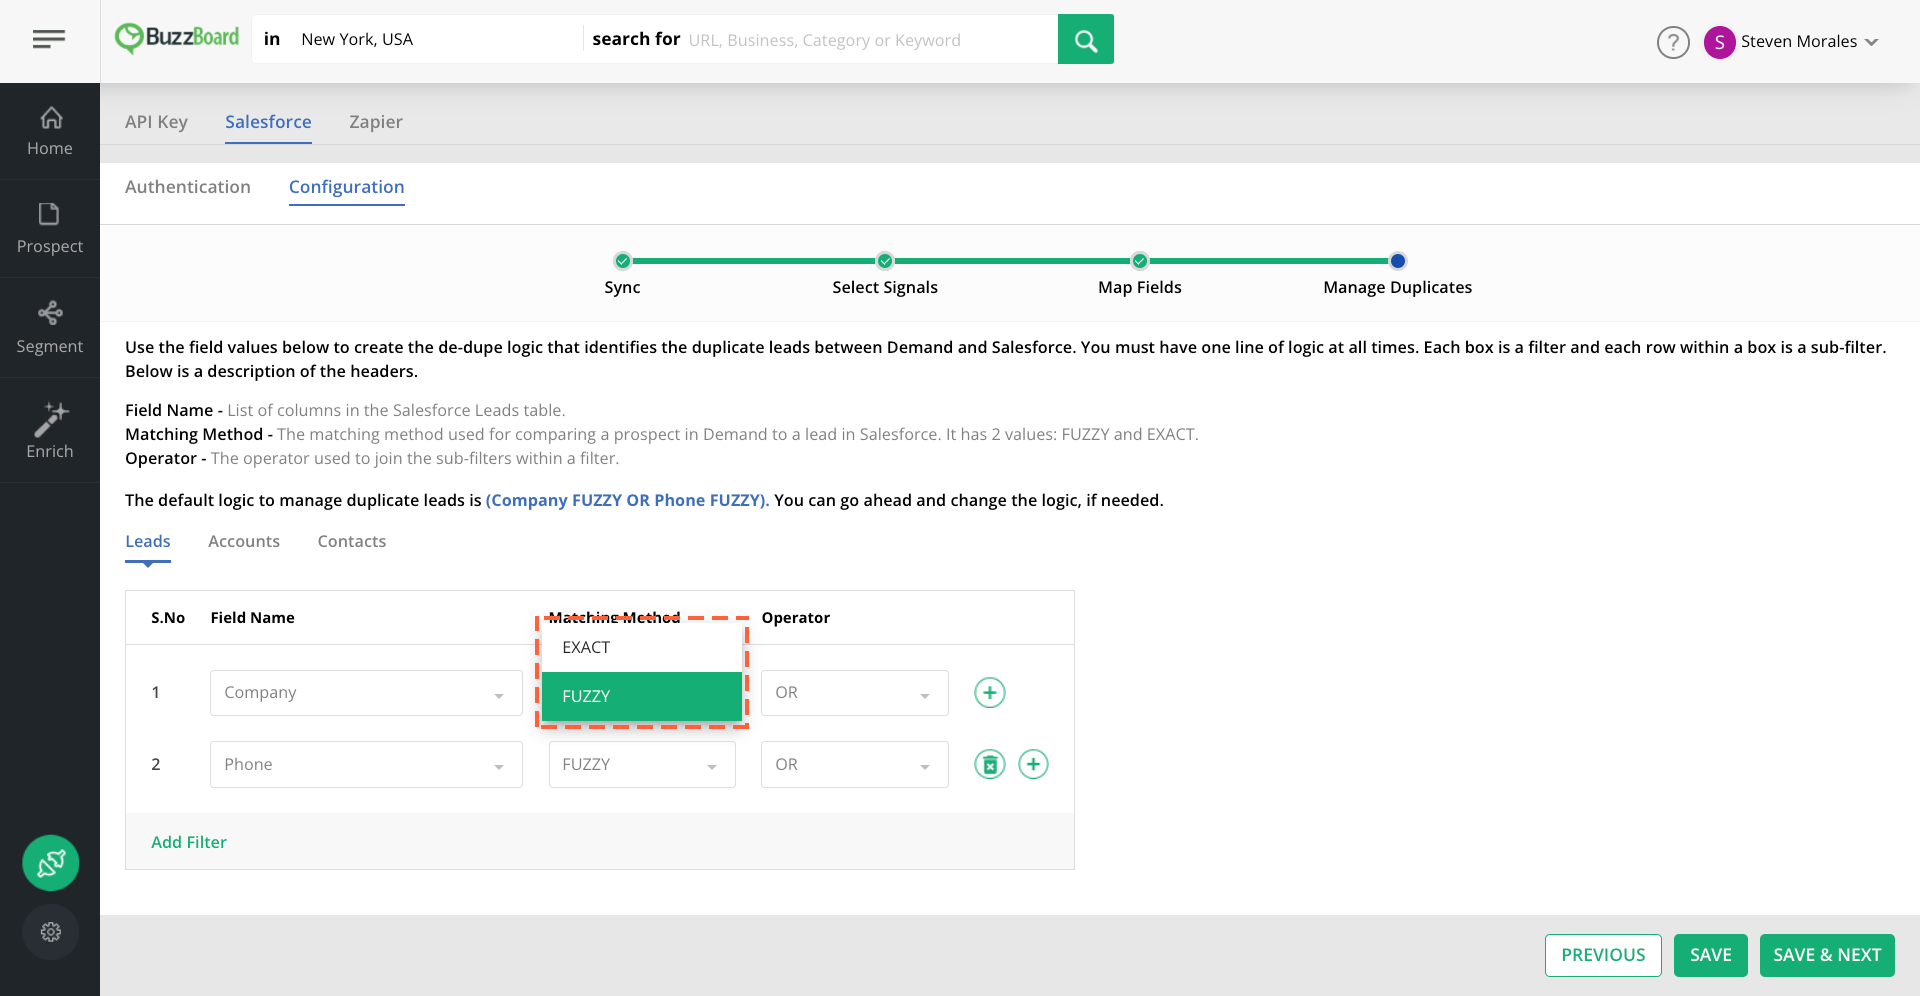The image size is (1920, 996).
Task: Open the Configuration sub-tab
Action: (347, 187)
